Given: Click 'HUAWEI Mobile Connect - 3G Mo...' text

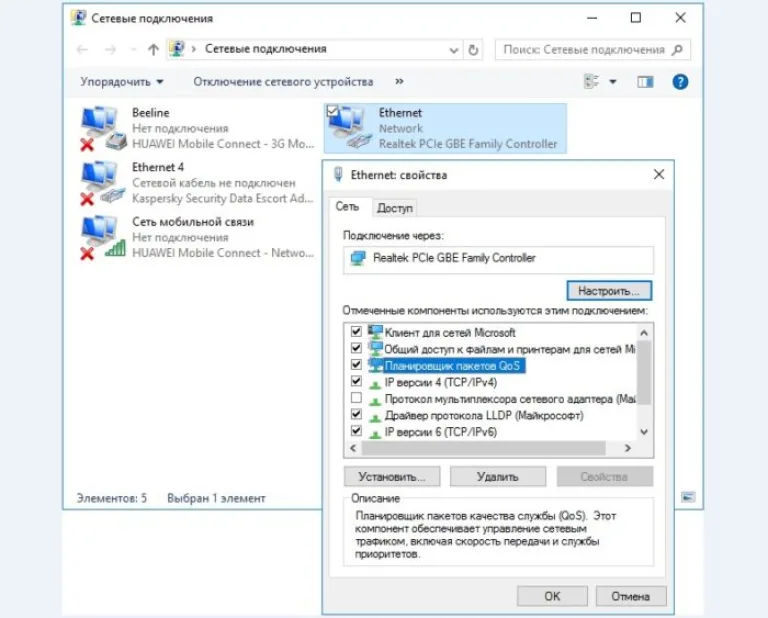Looking at the screenshot, I should [223, 144].
